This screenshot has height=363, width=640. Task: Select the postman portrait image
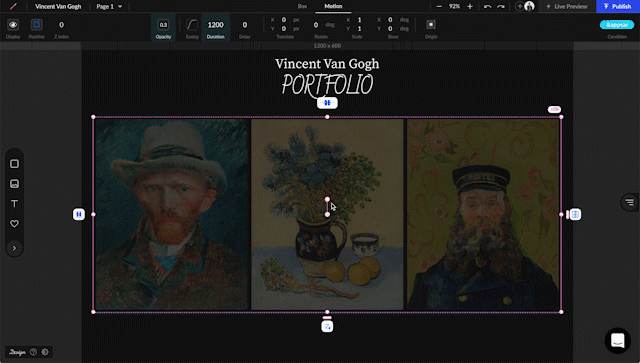[x=483, y=214]
